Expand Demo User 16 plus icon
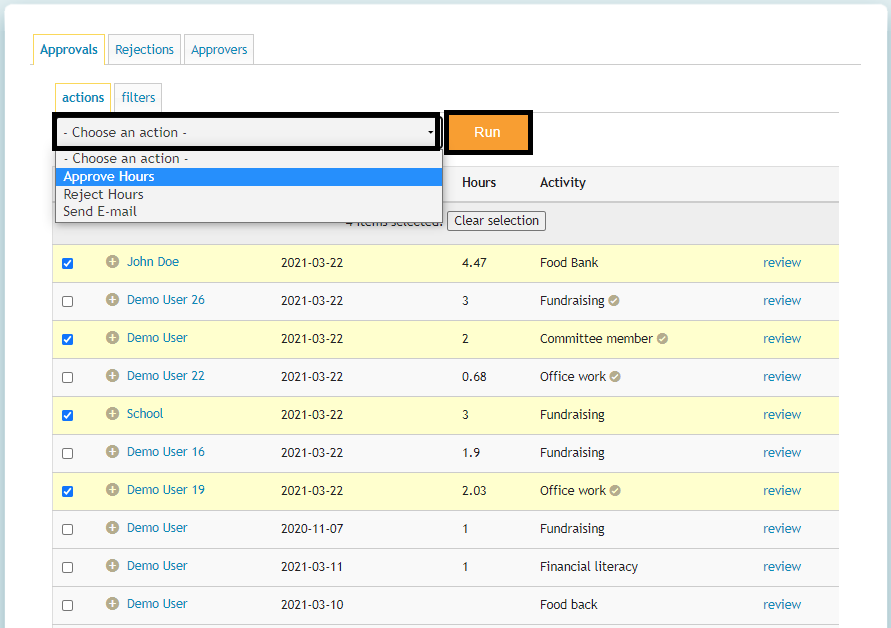 [113, 452]
